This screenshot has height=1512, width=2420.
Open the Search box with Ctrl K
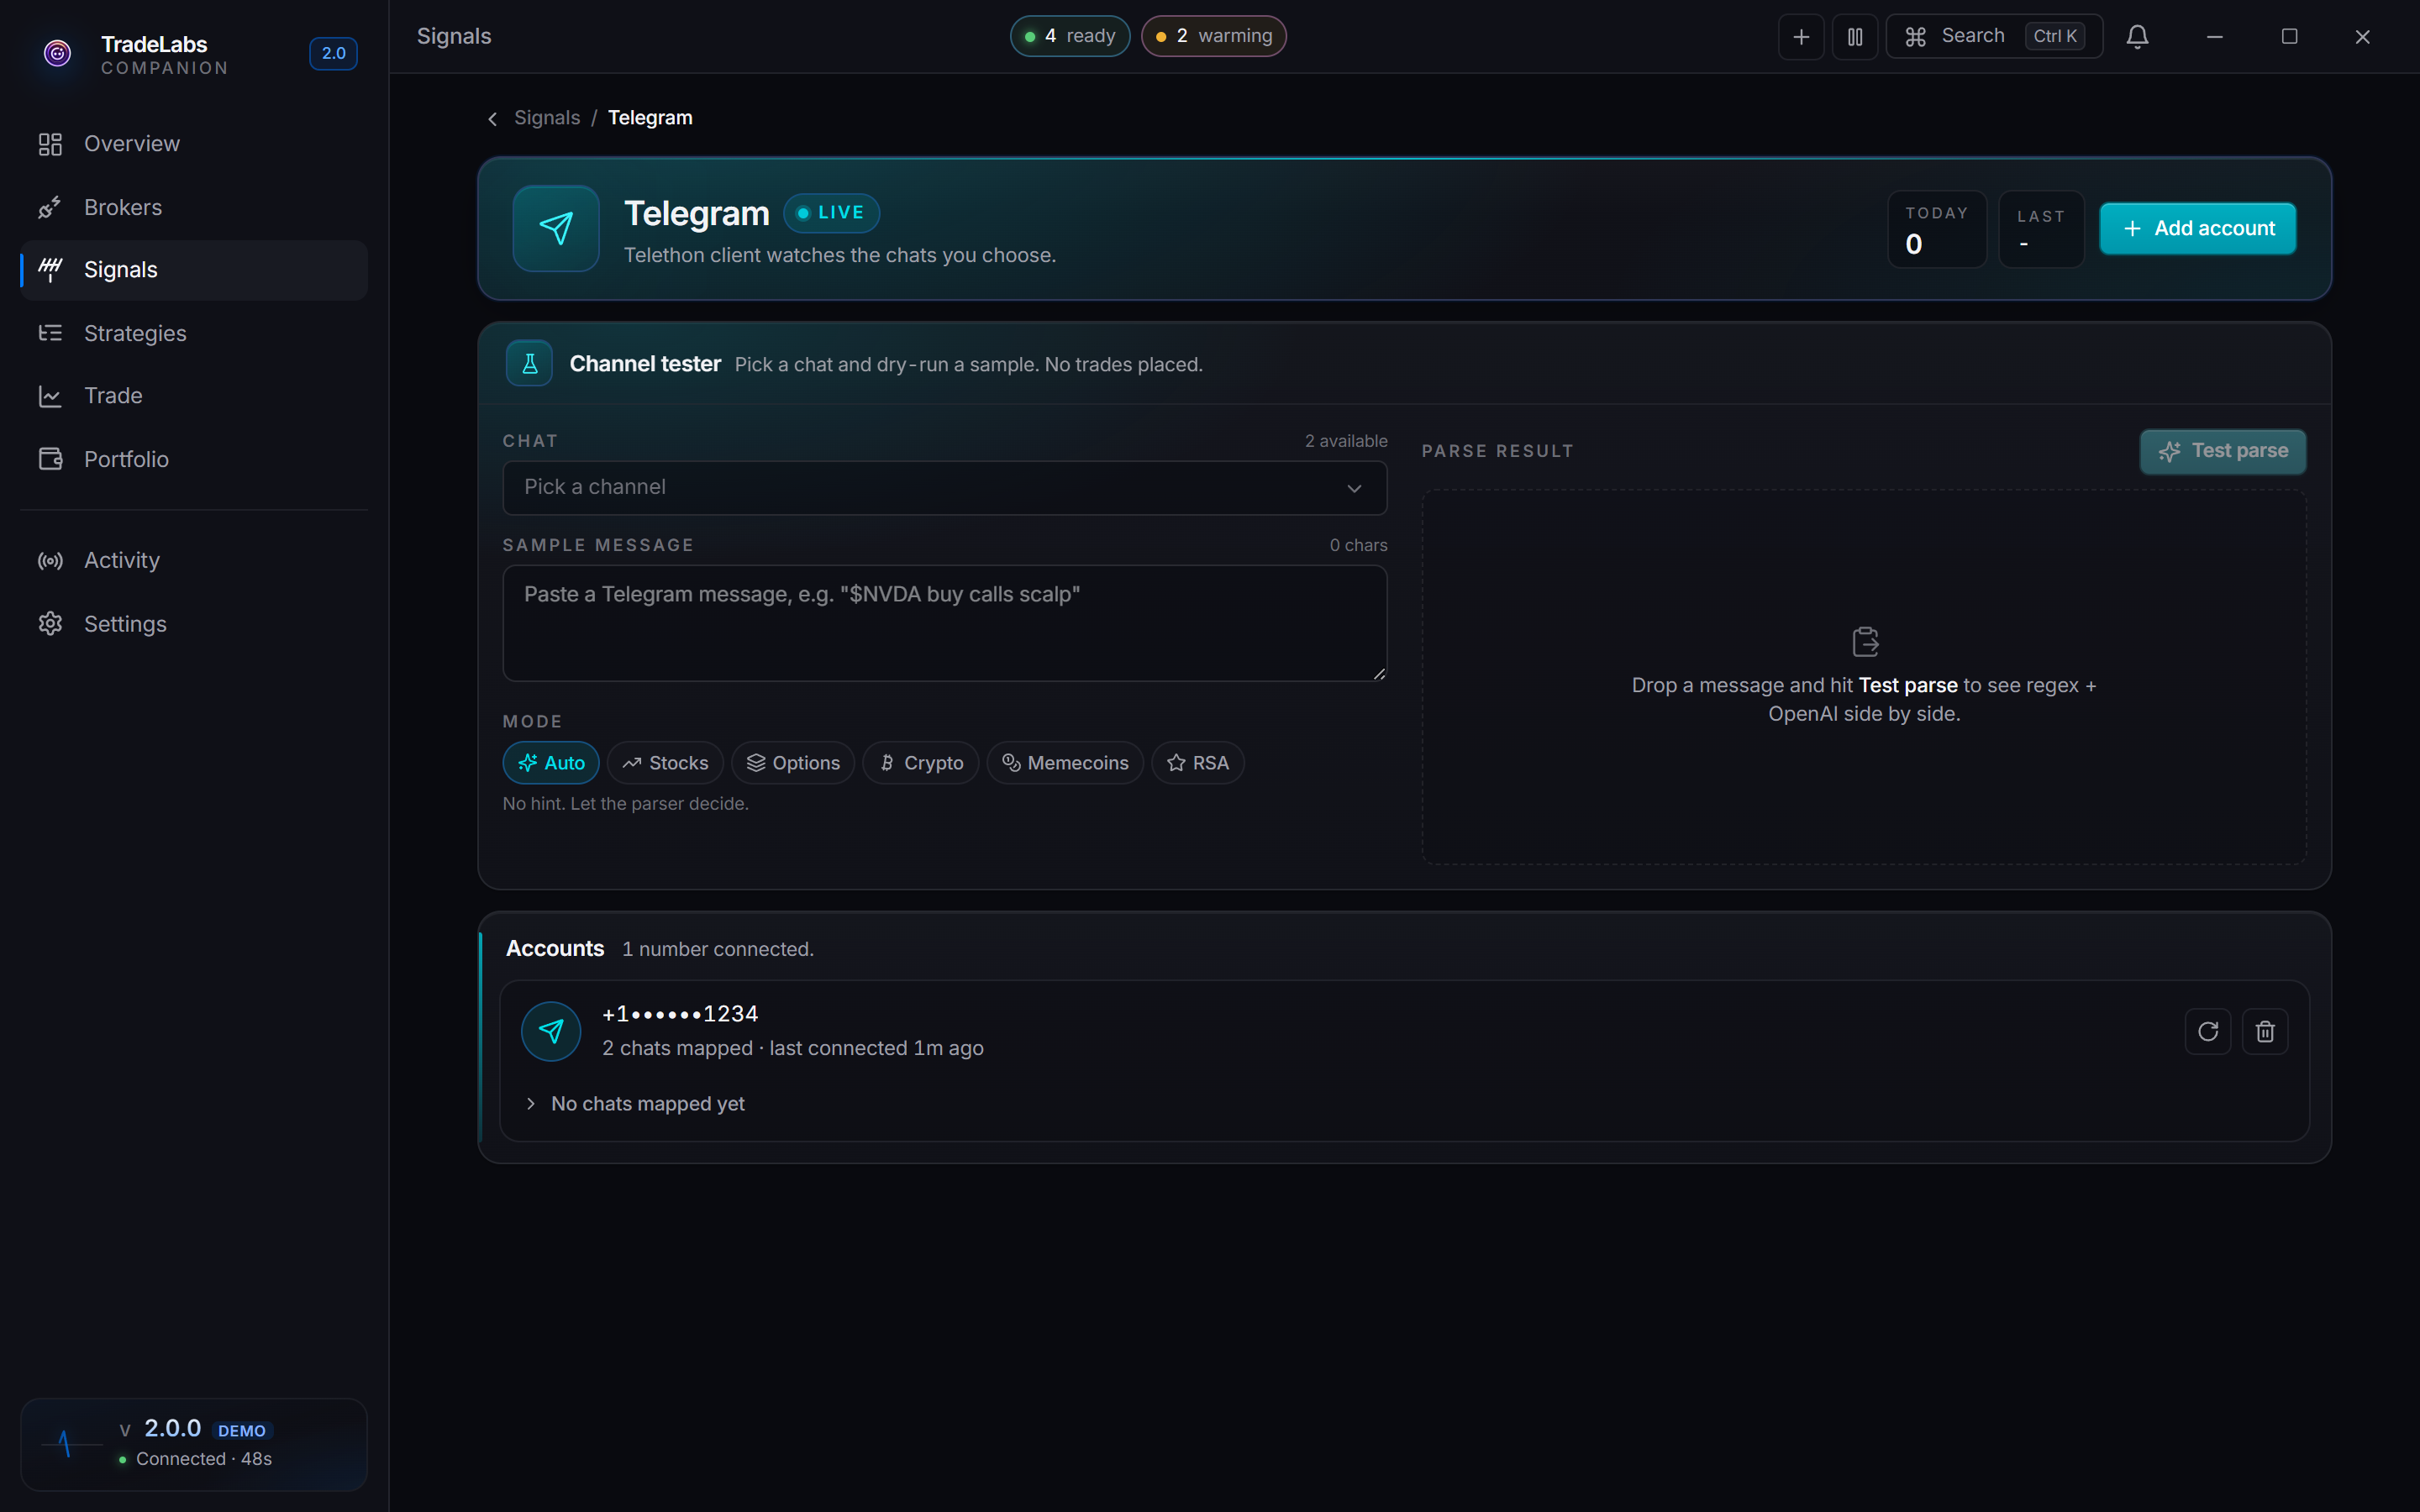point(1994,37)
